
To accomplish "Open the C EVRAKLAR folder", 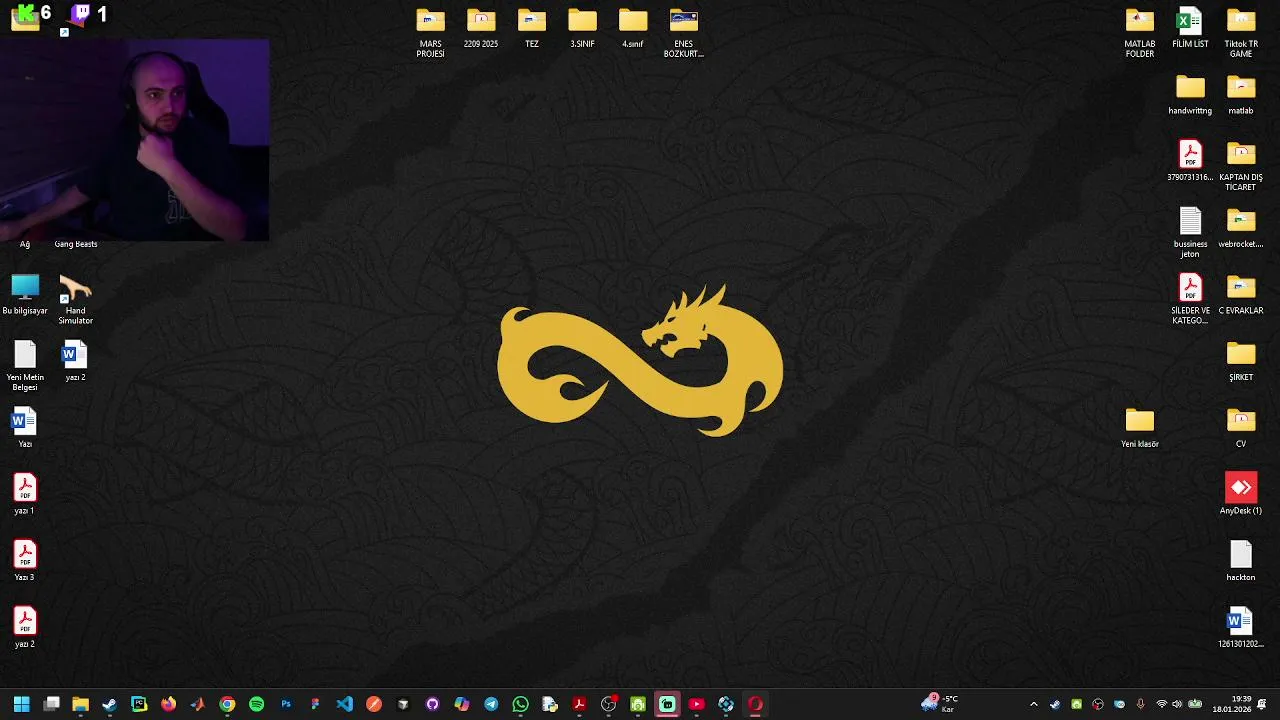I will coord(1241,296).
